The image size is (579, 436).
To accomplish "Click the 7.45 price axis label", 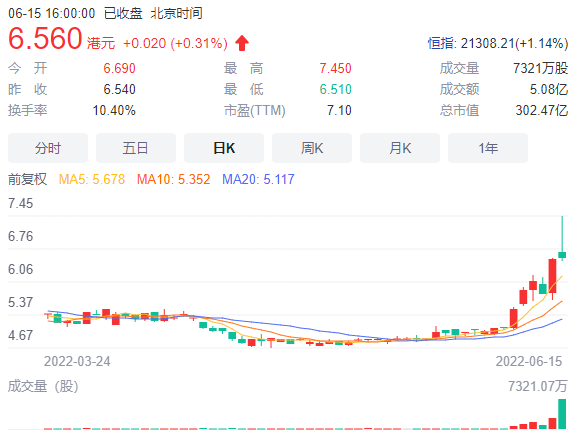I will coord(21,203).
